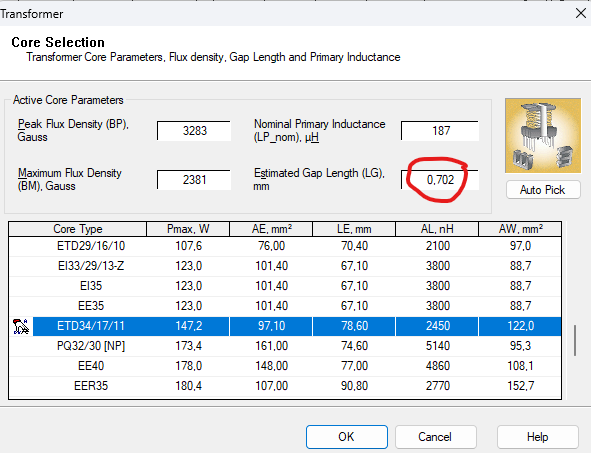
Task: Click AE value 148,00 in EE40 row
Action: pyautogui.click(x=271, y=366)
